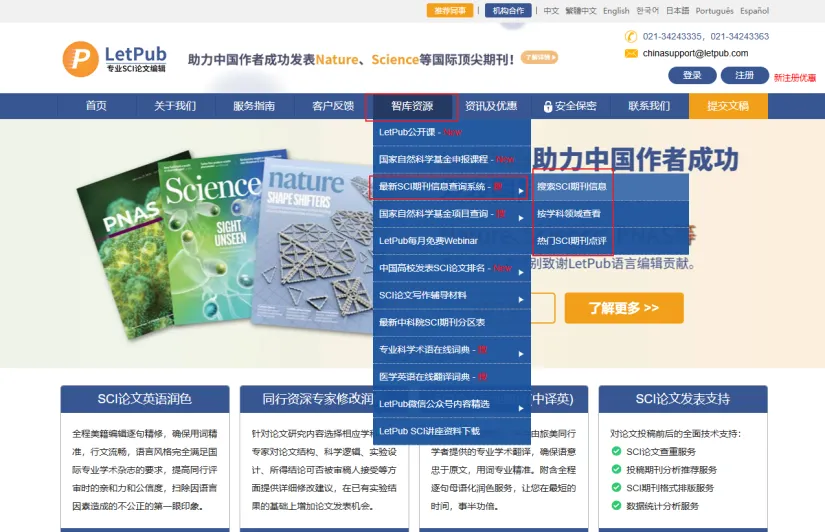Click the phone number 021-34243335

point(672,36)
